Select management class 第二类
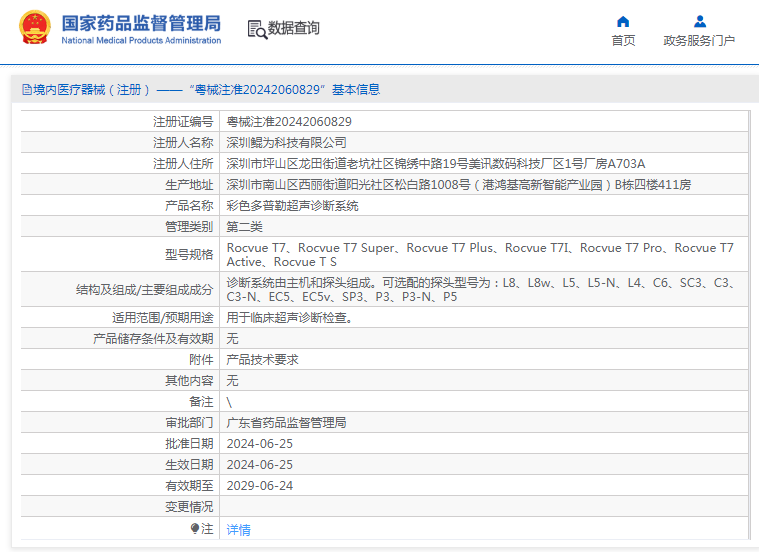Screen dimensions: 759x552 (244, 227)
